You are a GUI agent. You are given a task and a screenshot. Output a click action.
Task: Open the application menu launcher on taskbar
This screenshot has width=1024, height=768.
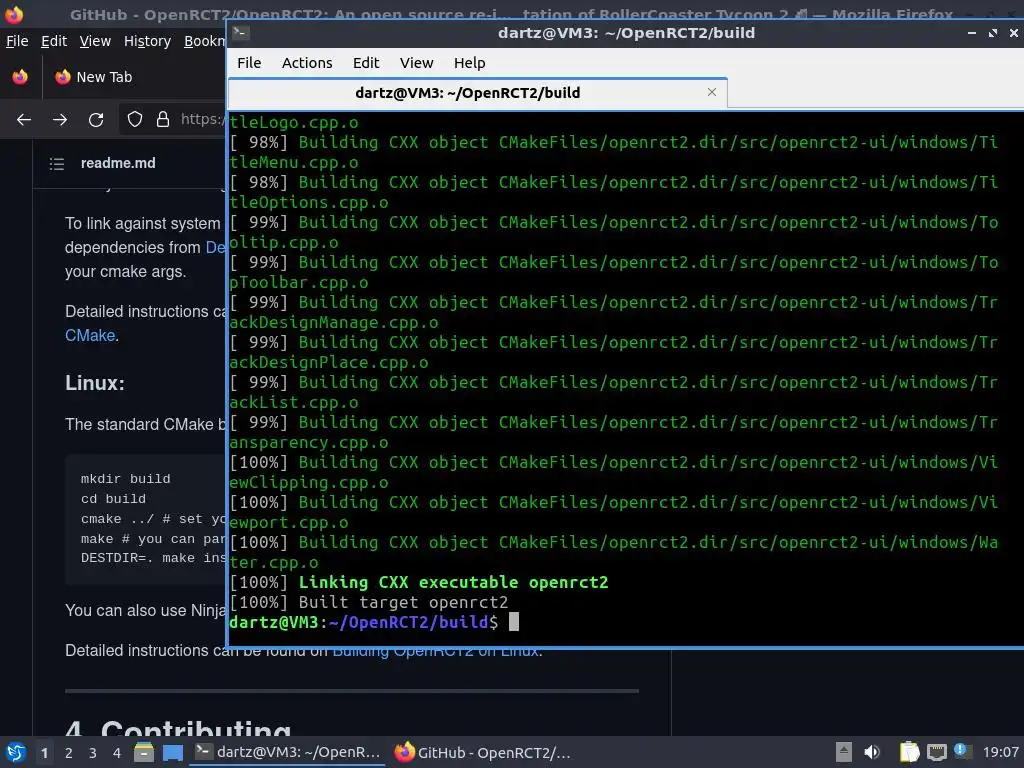15,752
